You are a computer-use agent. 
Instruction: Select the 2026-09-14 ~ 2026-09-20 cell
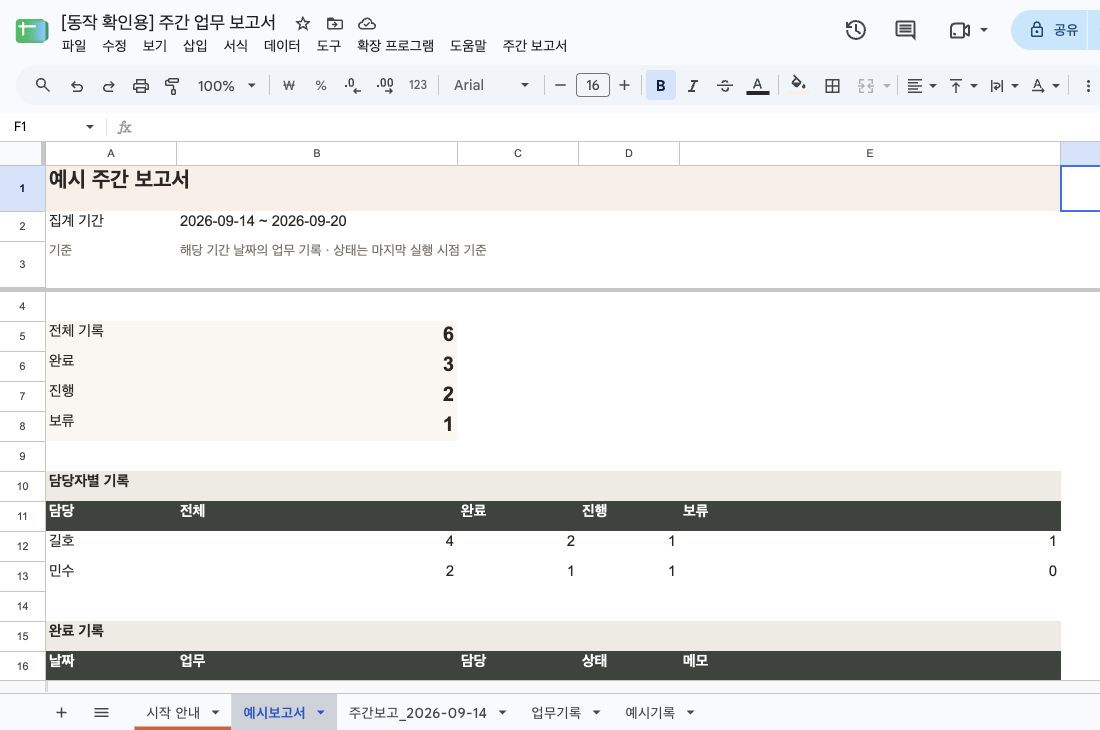point(317,226)
